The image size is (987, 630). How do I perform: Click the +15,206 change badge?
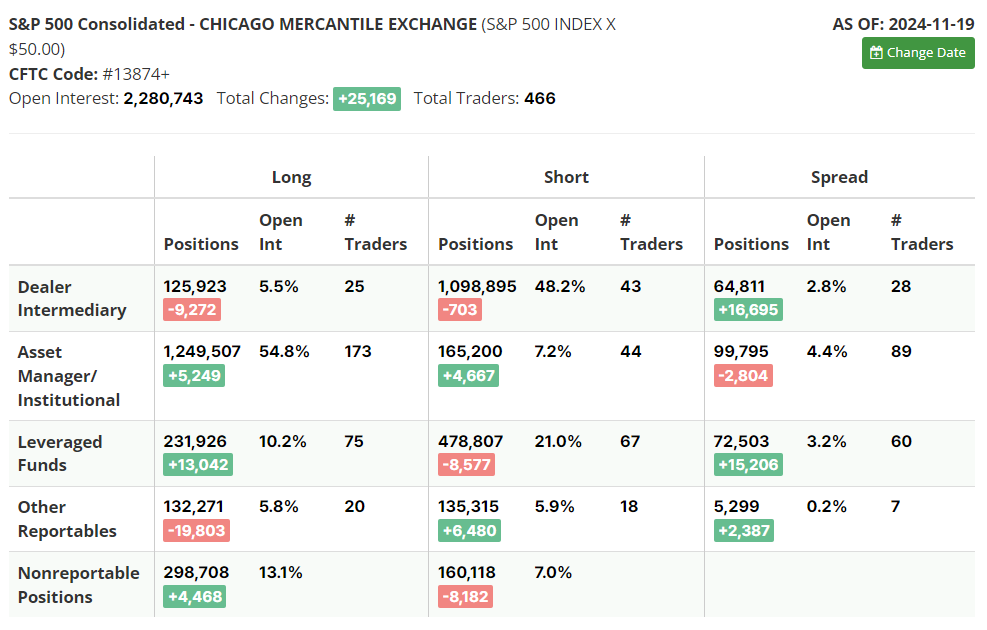748,465
